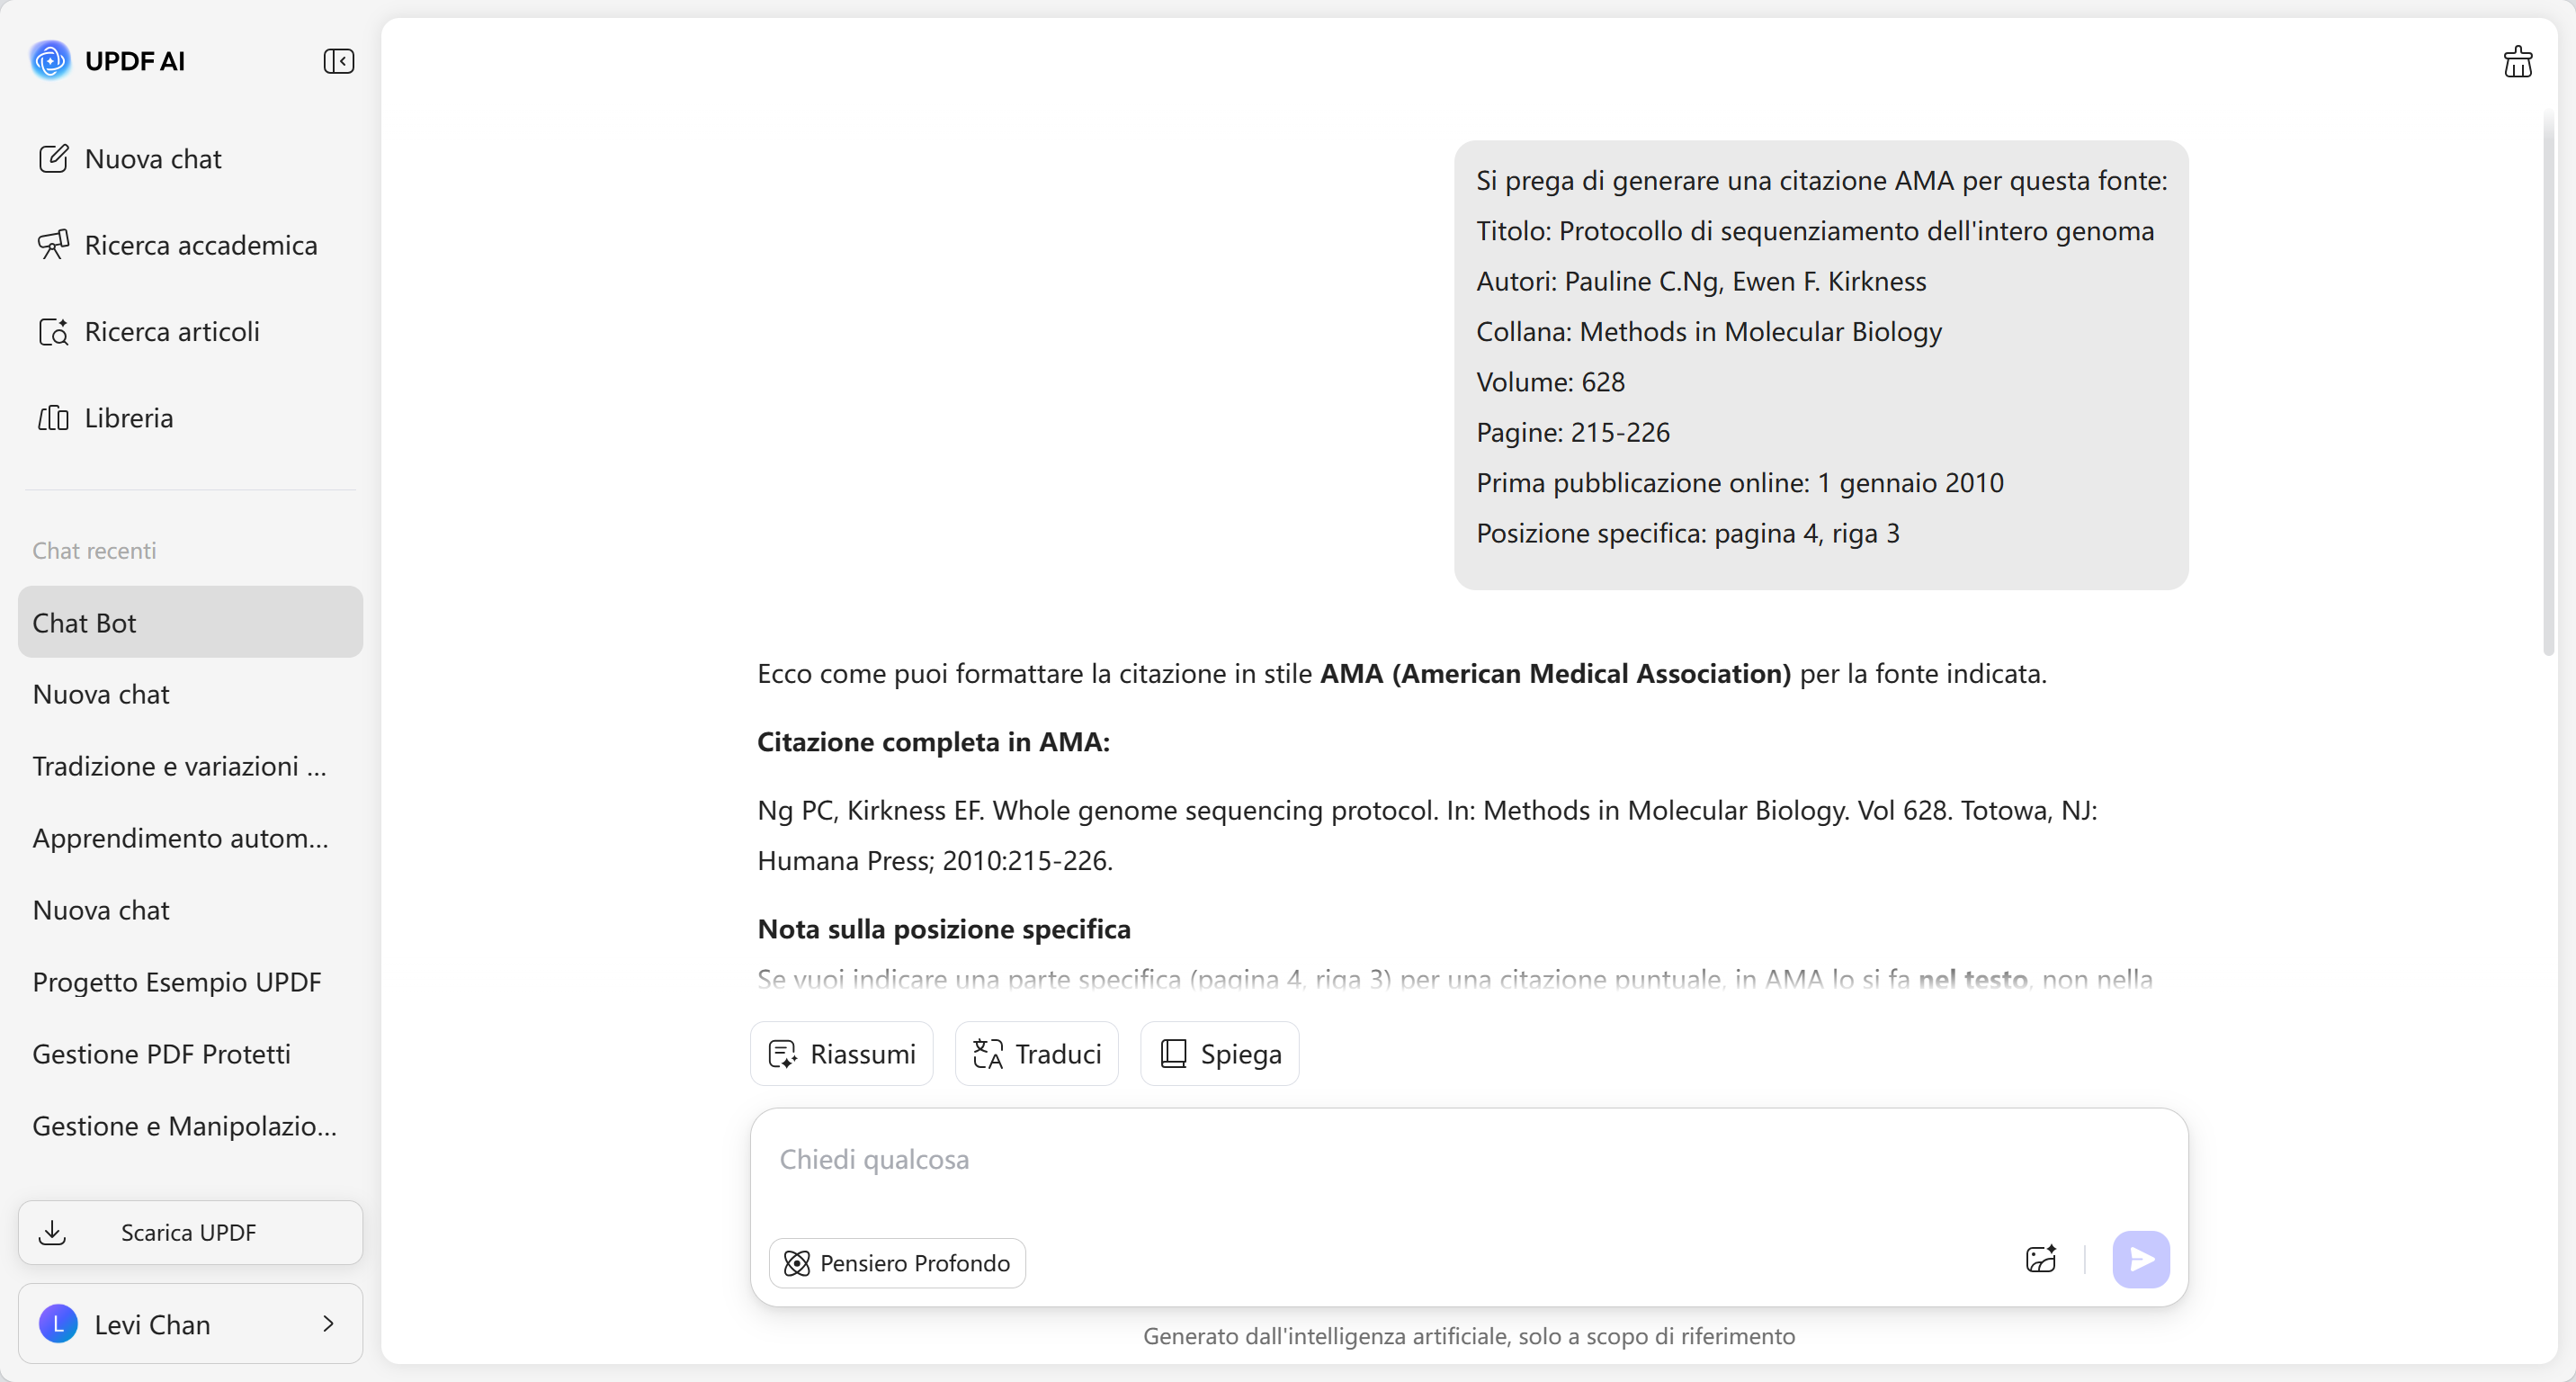Click the image upload icon

2040,1259
